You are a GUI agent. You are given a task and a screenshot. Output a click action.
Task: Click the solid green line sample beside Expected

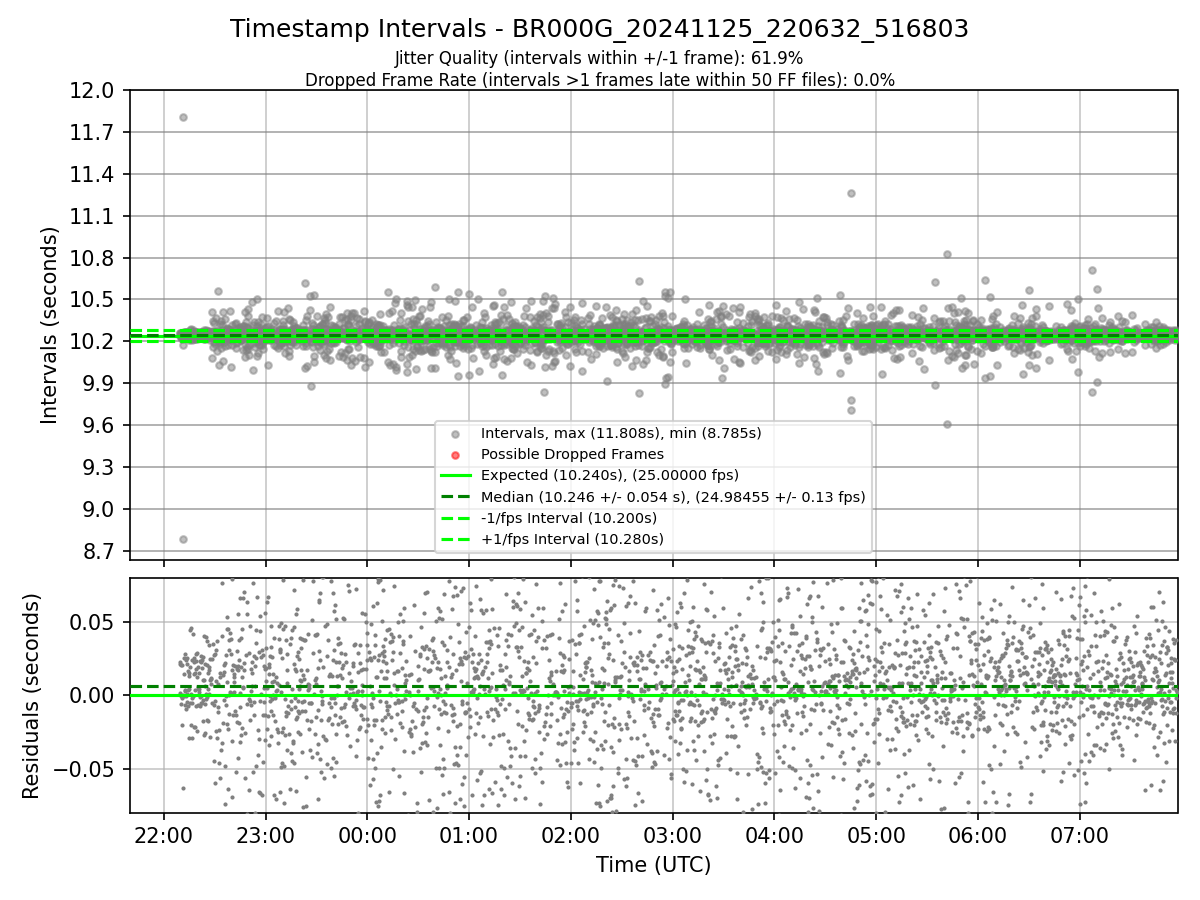coord(456,476)
